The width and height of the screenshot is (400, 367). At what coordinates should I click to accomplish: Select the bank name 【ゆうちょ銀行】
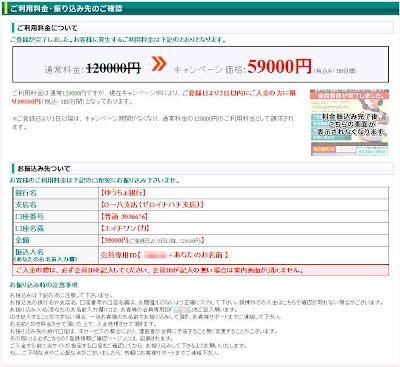[123, 193]
